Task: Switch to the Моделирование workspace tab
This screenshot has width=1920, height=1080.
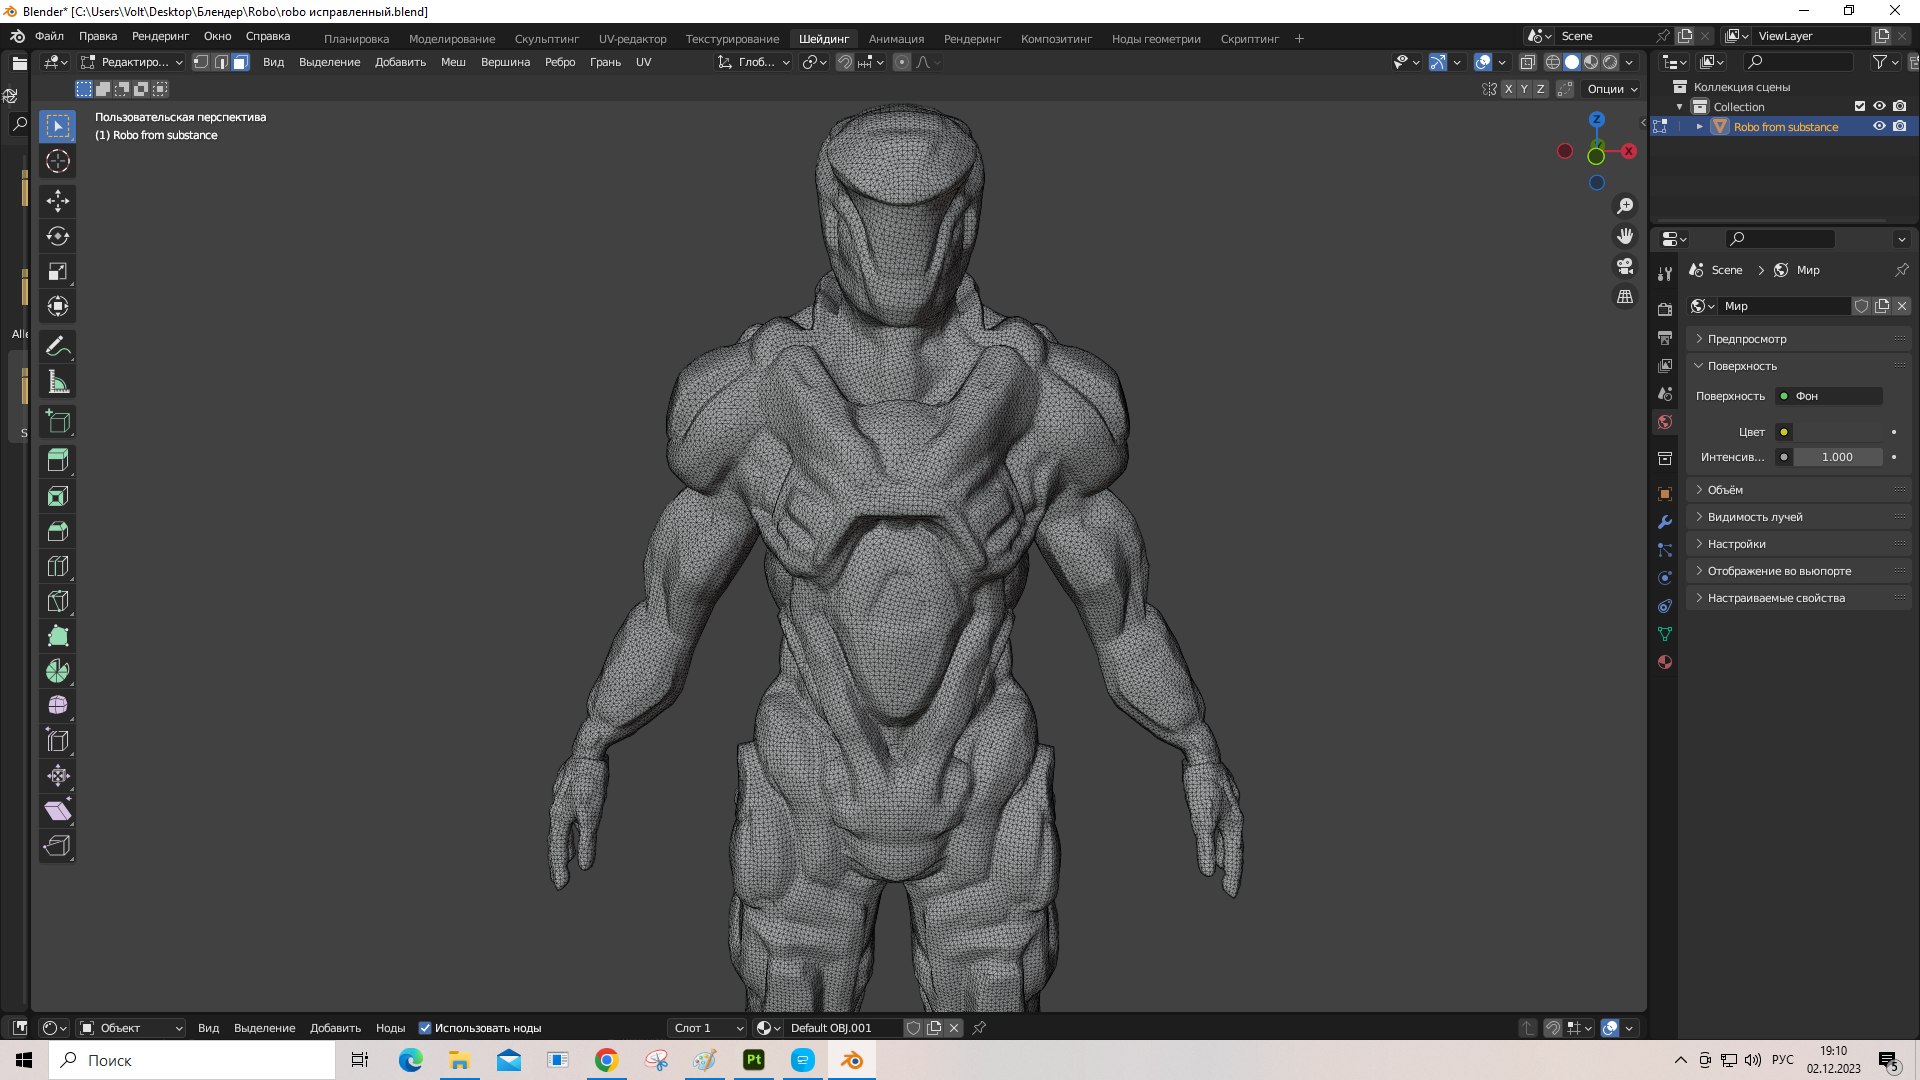Action: coord(452,39)
